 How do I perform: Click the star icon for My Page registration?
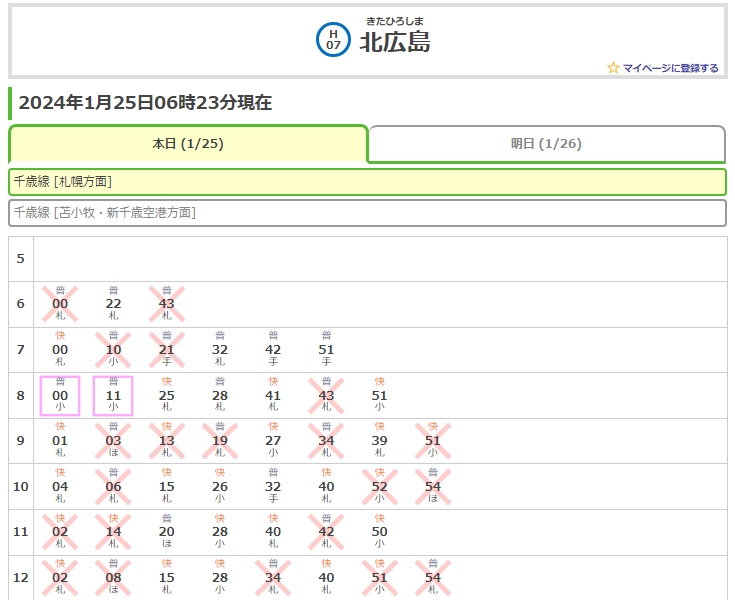(x=613, y=68)
